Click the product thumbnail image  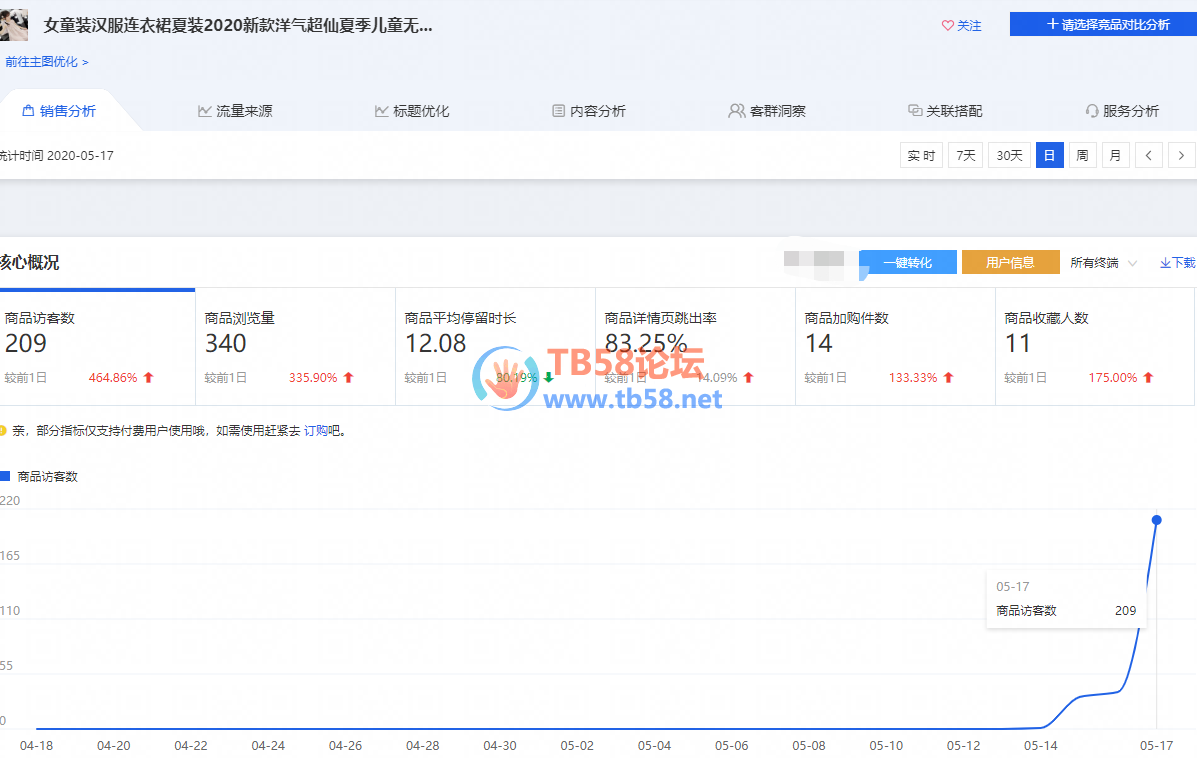coord(14,25)
